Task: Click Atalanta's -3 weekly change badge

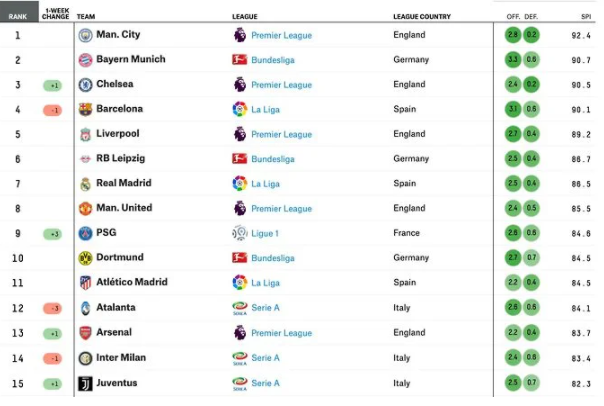Action: coord(52,308)
